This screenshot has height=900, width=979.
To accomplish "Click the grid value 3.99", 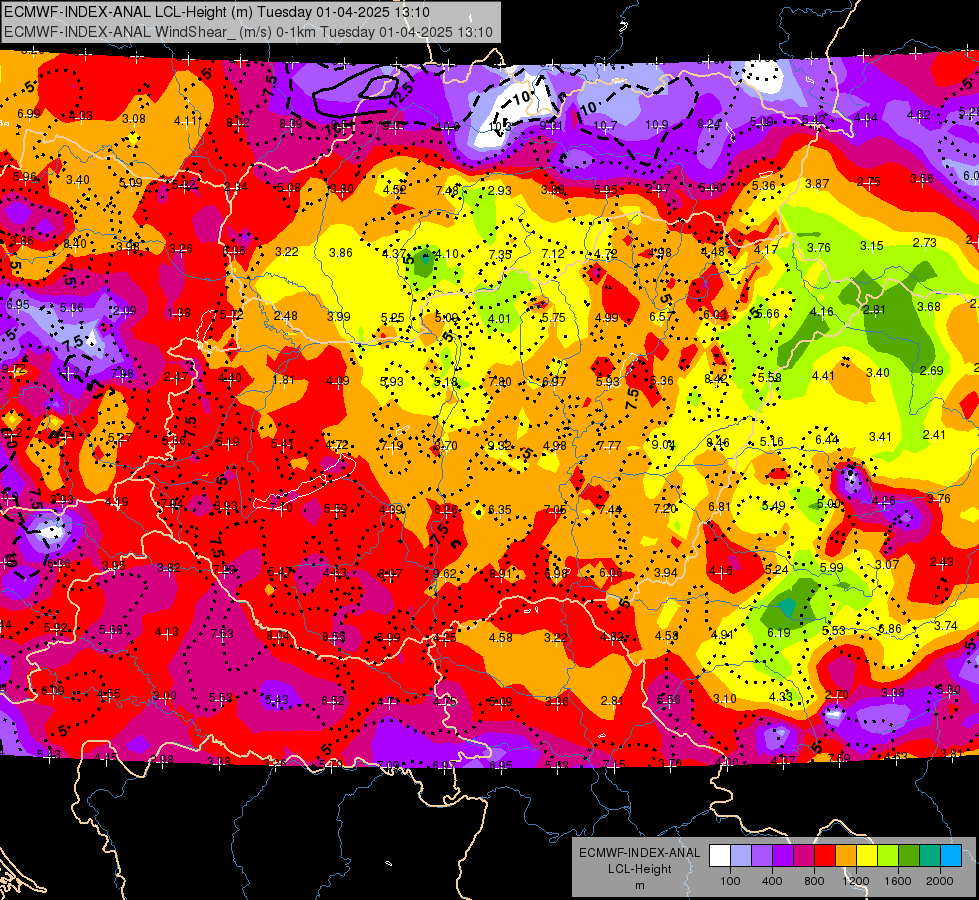I will pos(338,316).
